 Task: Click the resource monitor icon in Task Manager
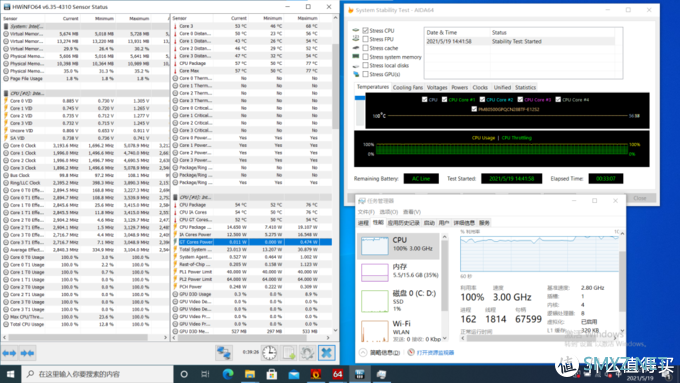coord(411,352)
